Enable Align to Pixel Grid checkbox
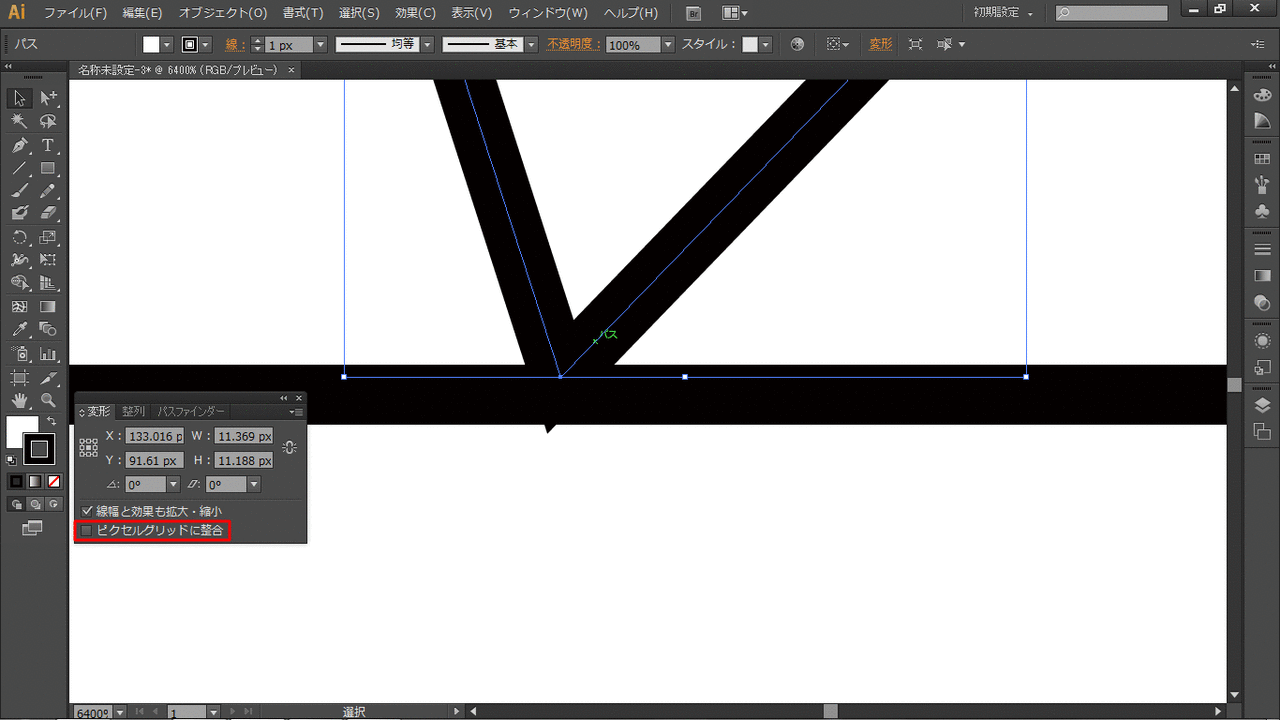The height and width of the screenshot is (720, 1280). tap(87, 530)
